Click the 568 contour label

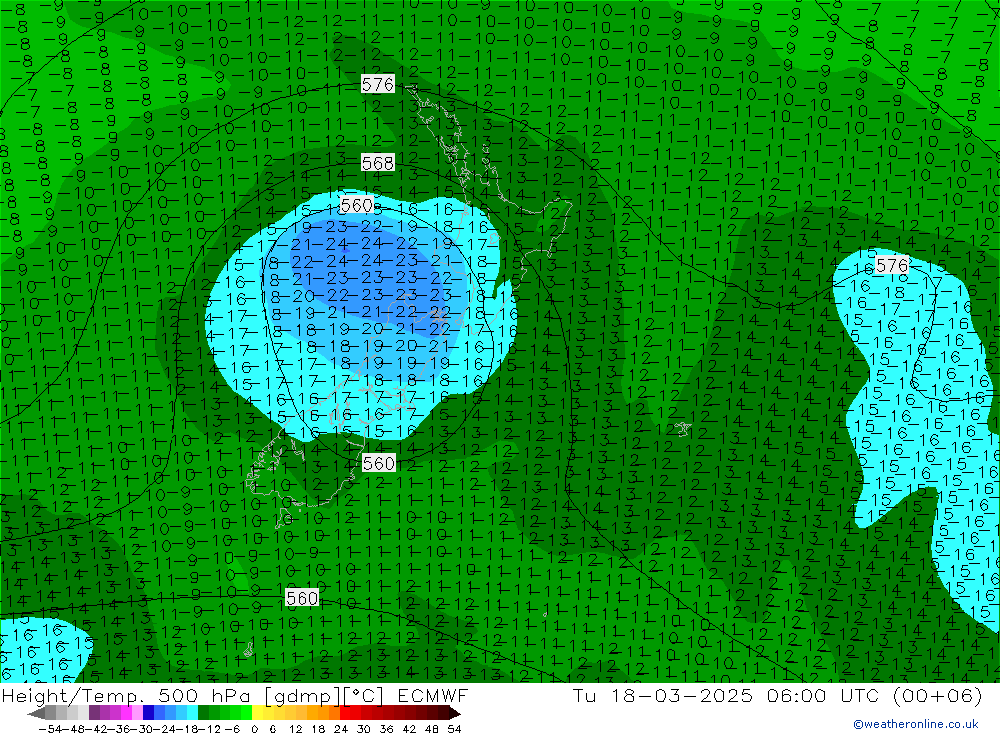pyautogui.click(x=378, y=162)
